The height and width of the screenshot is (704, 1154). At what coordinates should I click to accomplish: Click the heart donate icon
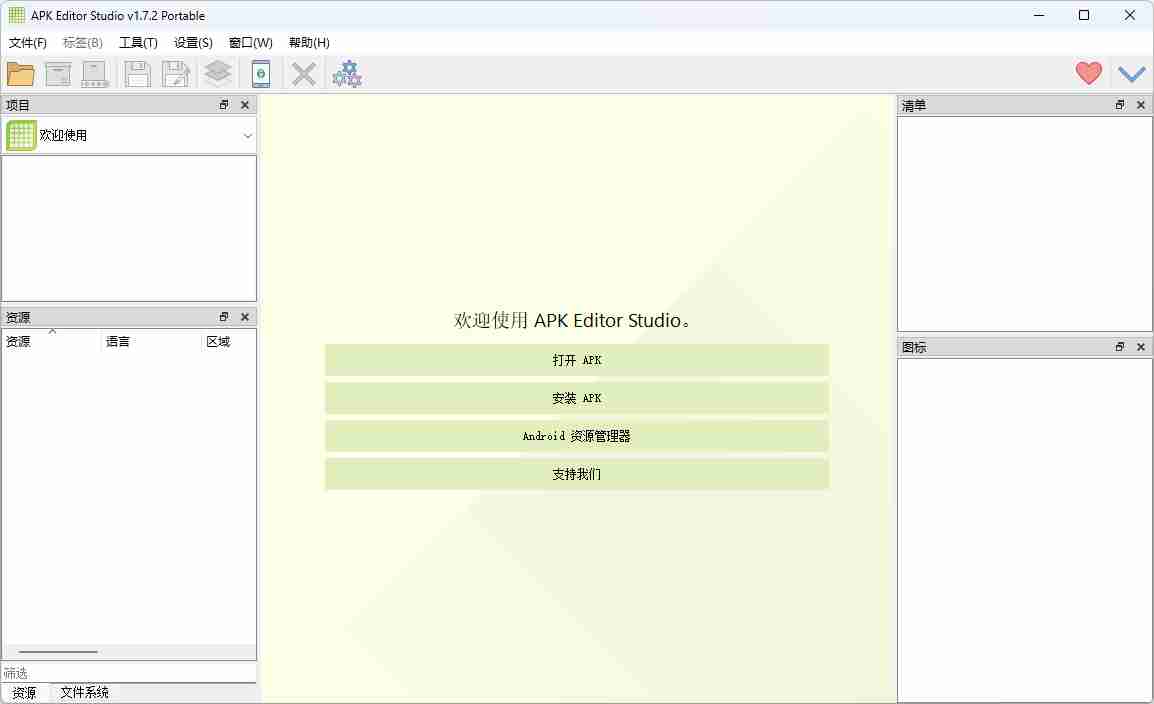click(x=1088, y=73)
